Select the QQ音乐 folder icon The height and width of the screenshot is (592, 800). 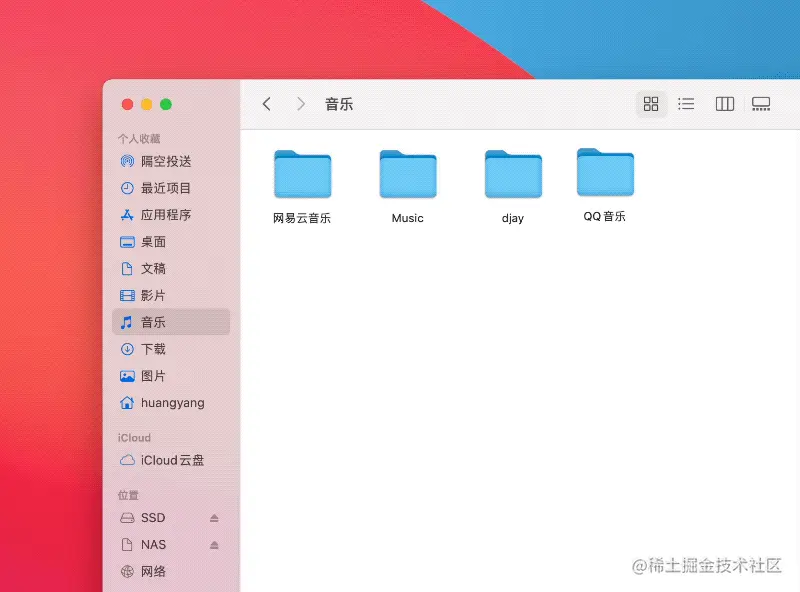605,172
